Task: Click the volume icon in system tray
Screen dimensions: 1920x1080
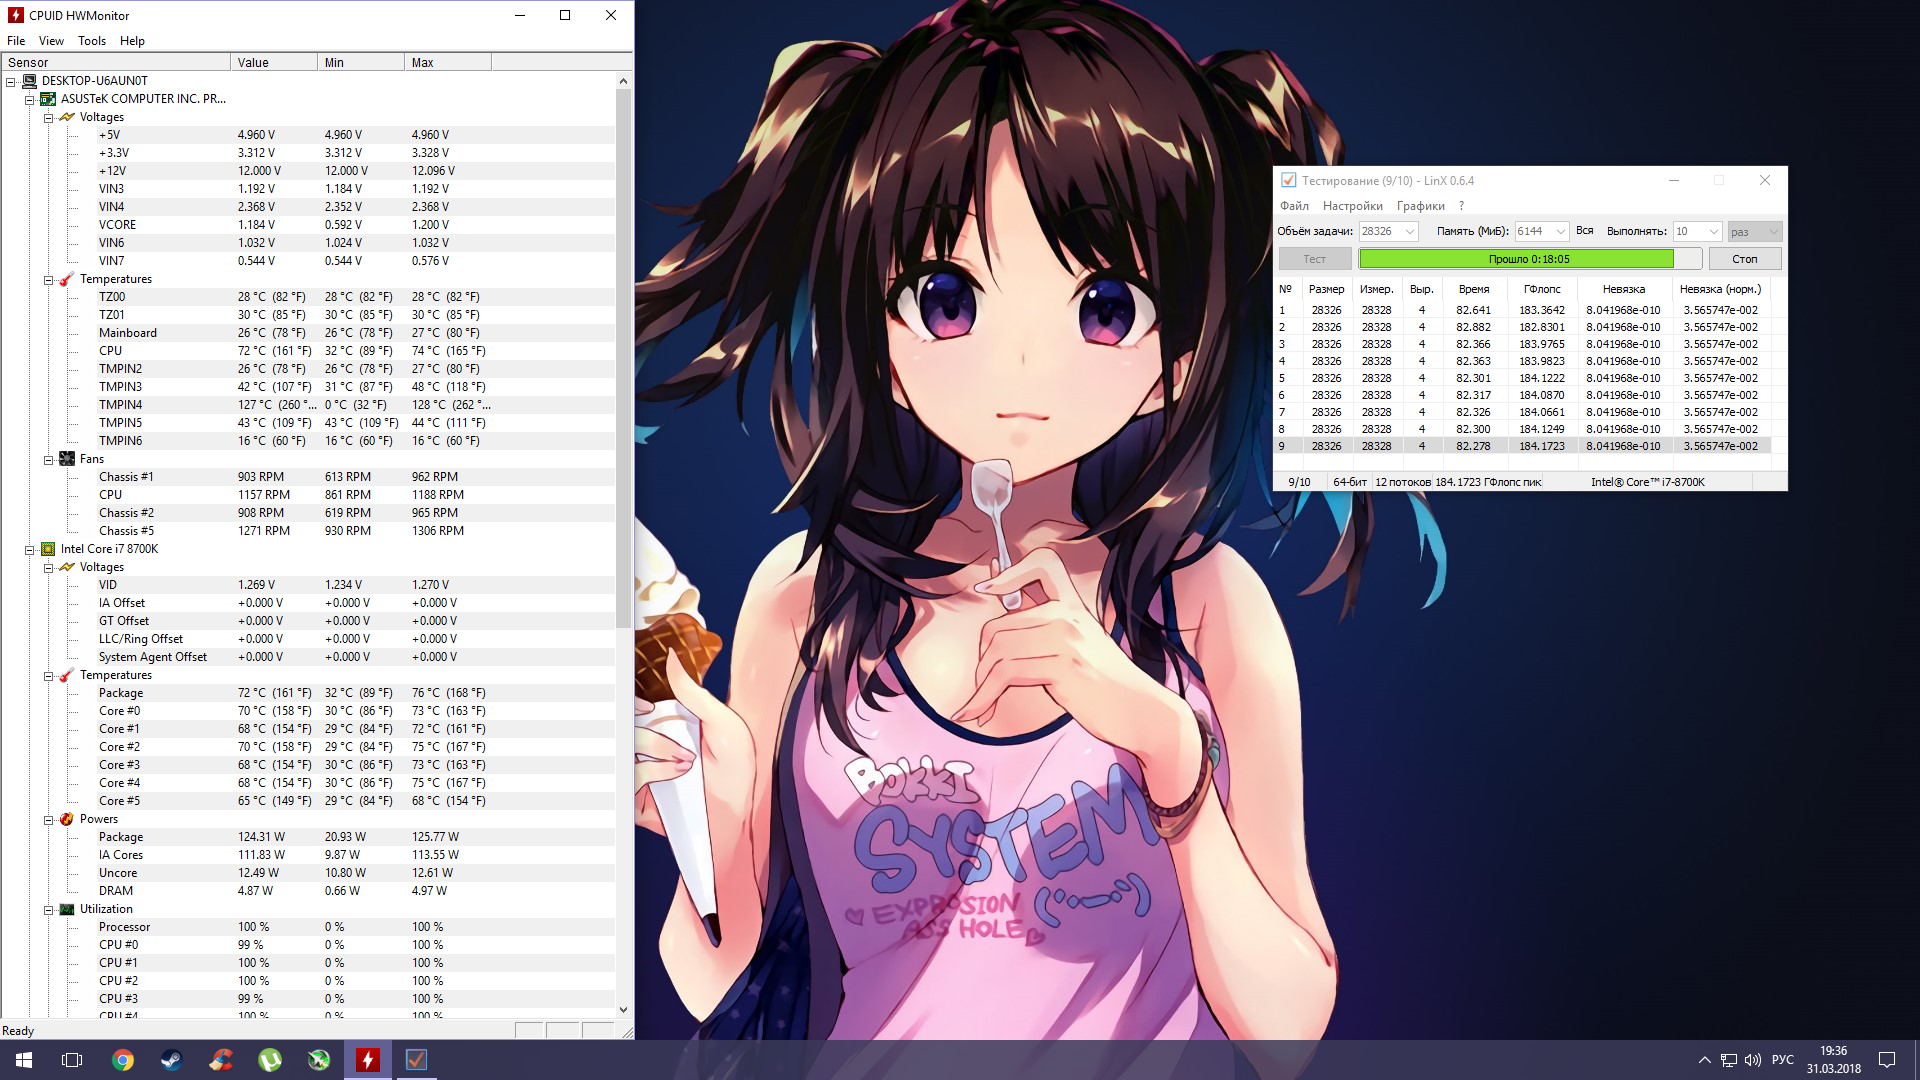Action: click(1752, 1060)
